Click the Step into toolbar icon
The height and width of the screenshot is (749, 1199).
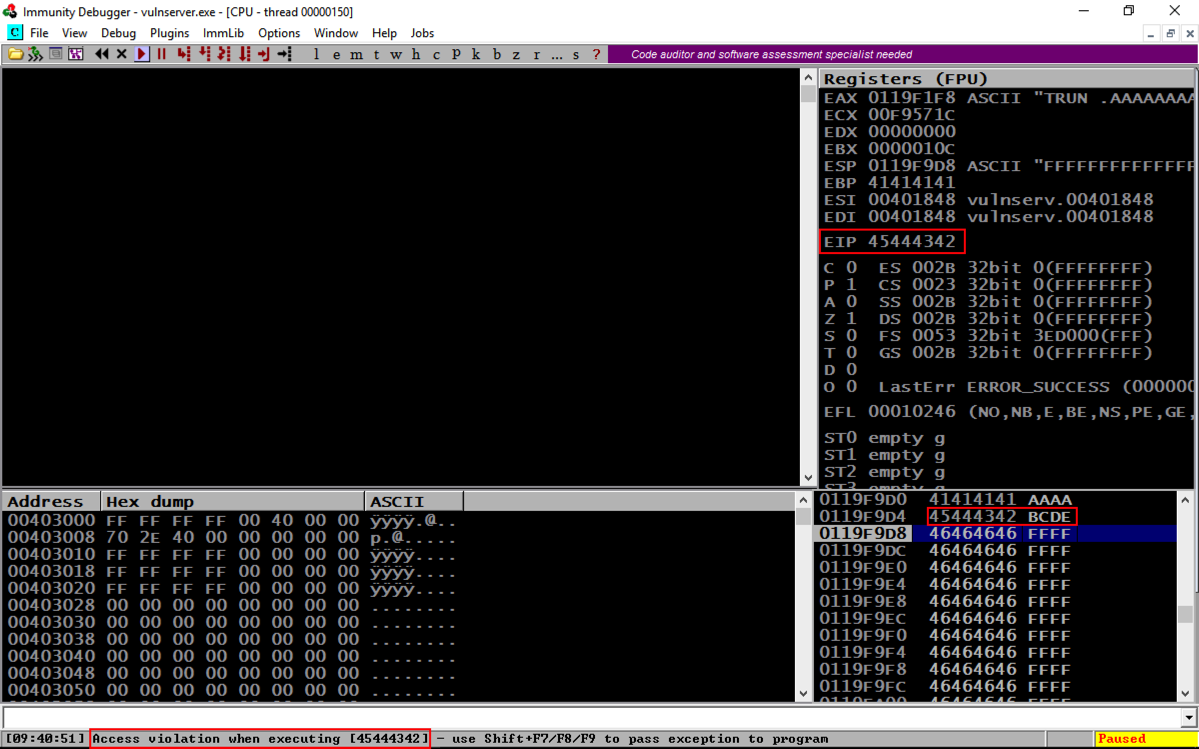pyautogui.click(x=184, y=54)
